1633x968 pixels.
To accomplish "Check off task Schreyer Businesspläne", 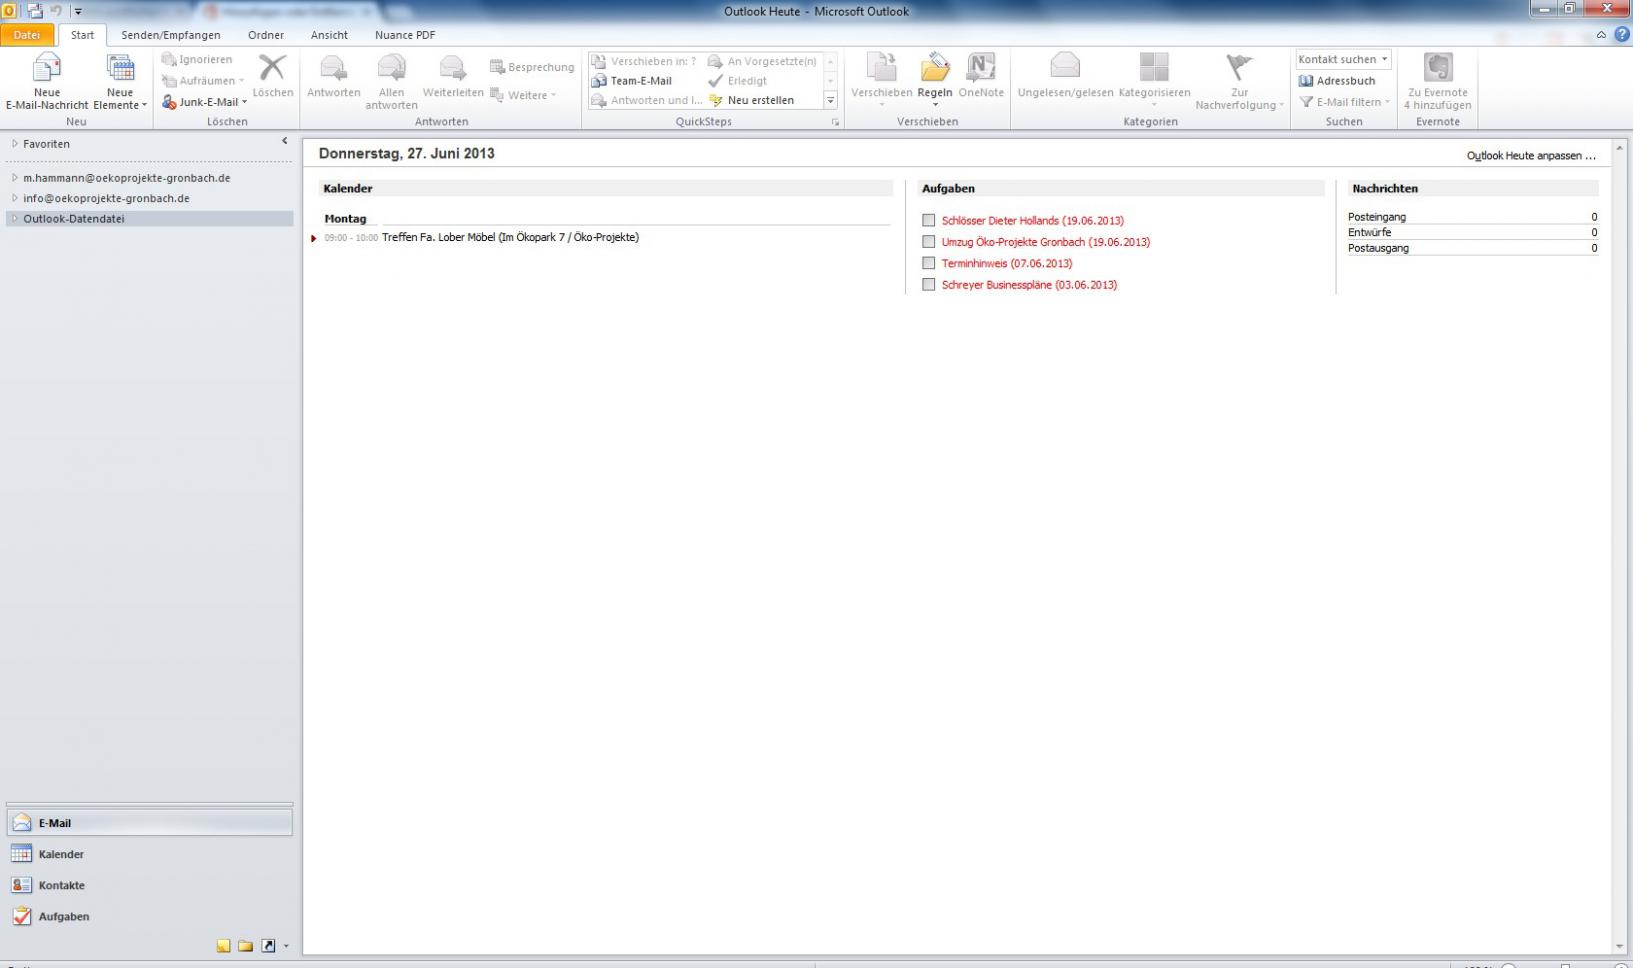I will click(929, 285).
